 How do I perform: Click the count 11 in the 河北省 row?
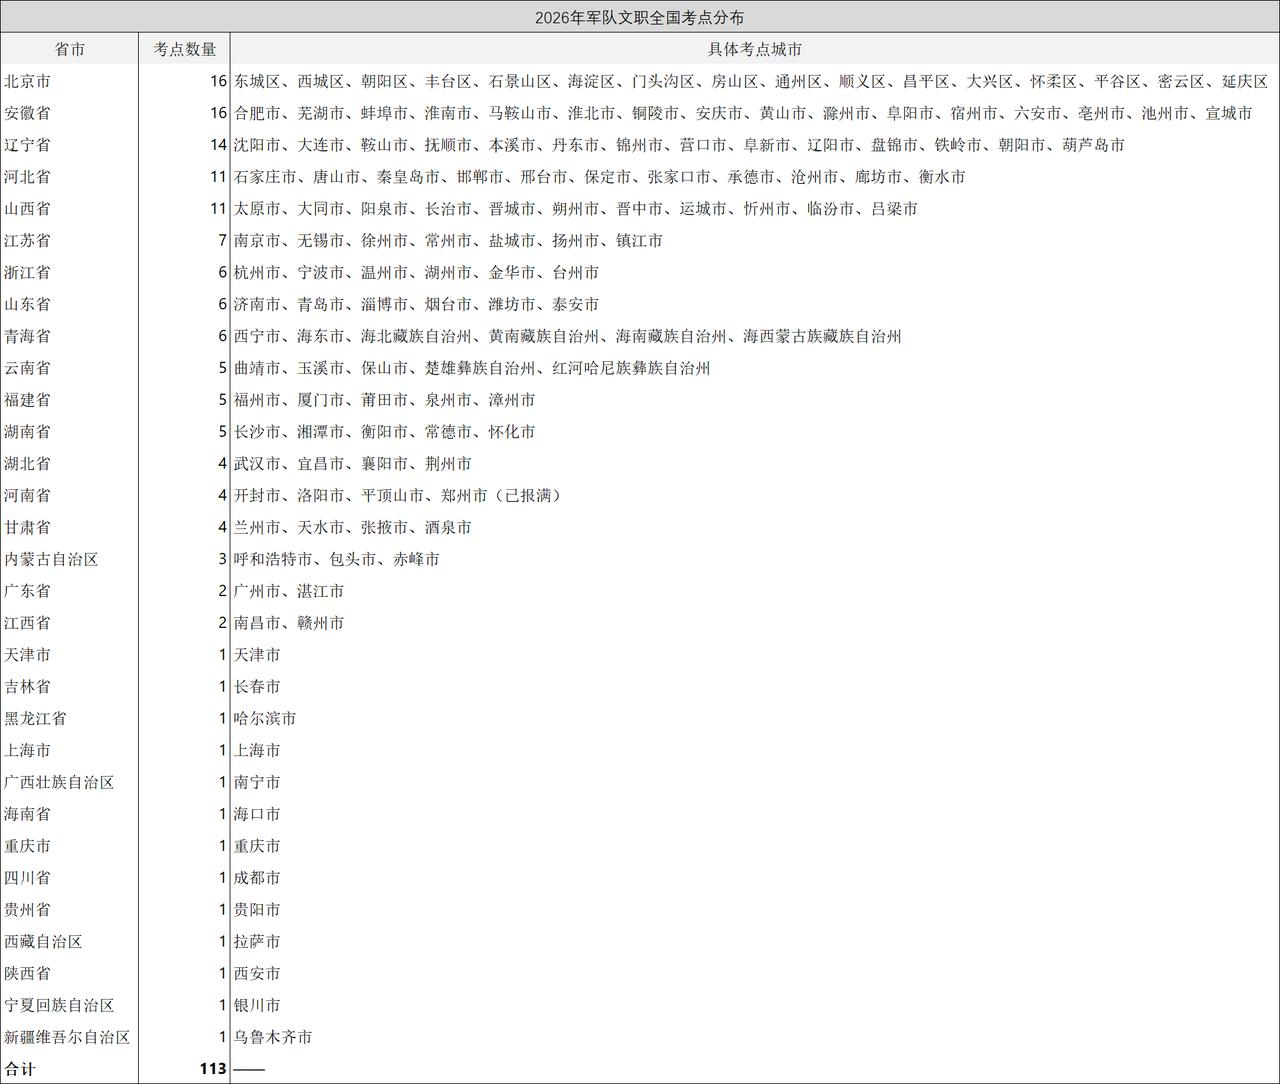pyautogui.click(x=219, y=177)
